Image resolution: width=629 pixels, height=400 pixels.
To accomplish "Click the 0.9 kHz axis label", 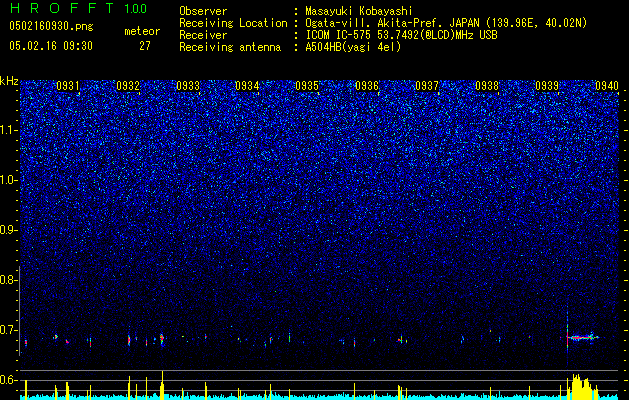I will tap(8, 230).
